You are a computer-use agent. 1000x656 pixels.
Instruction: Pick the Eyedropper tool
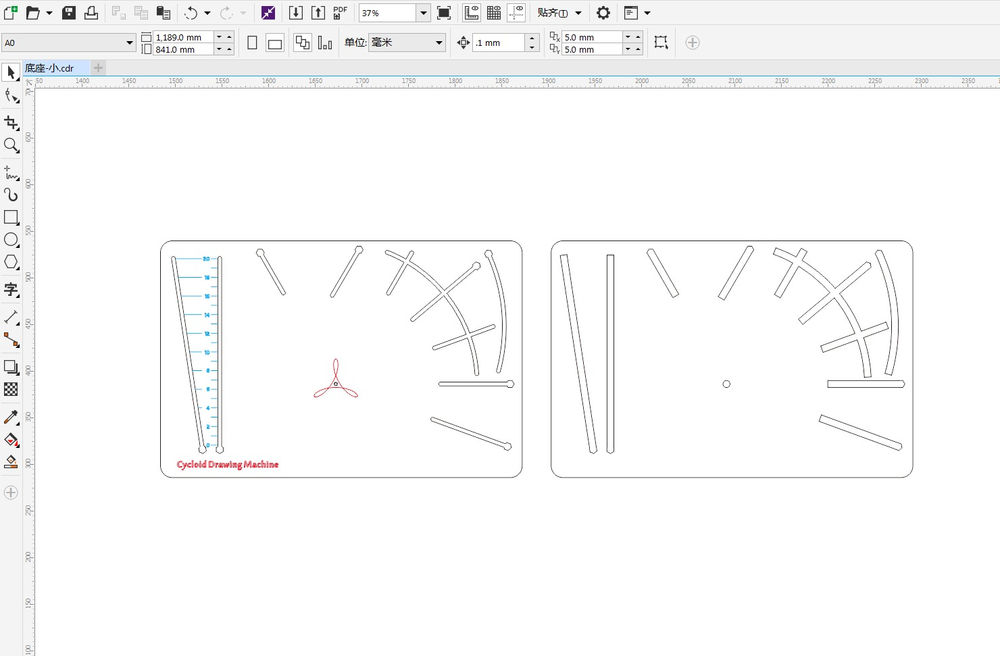point(12,417)
